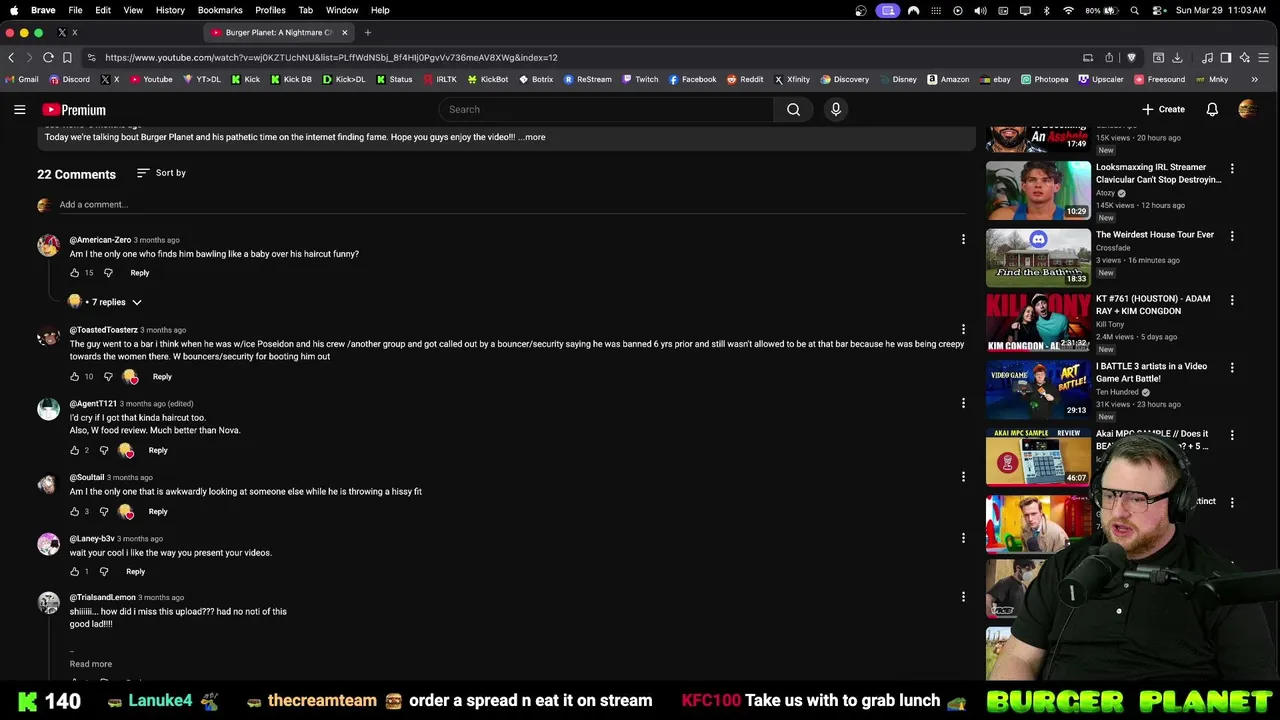Open the Profiles menu
Screen dimensions: 1280x720
270,10
